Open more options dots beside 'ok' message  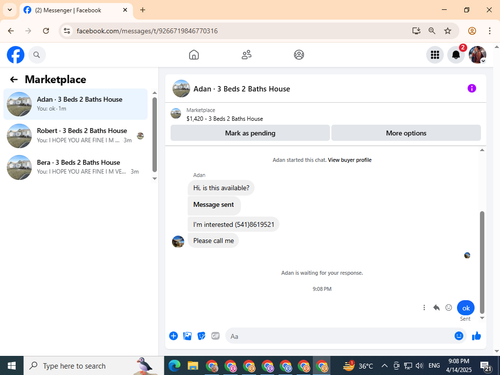click(x=424, y=307)
